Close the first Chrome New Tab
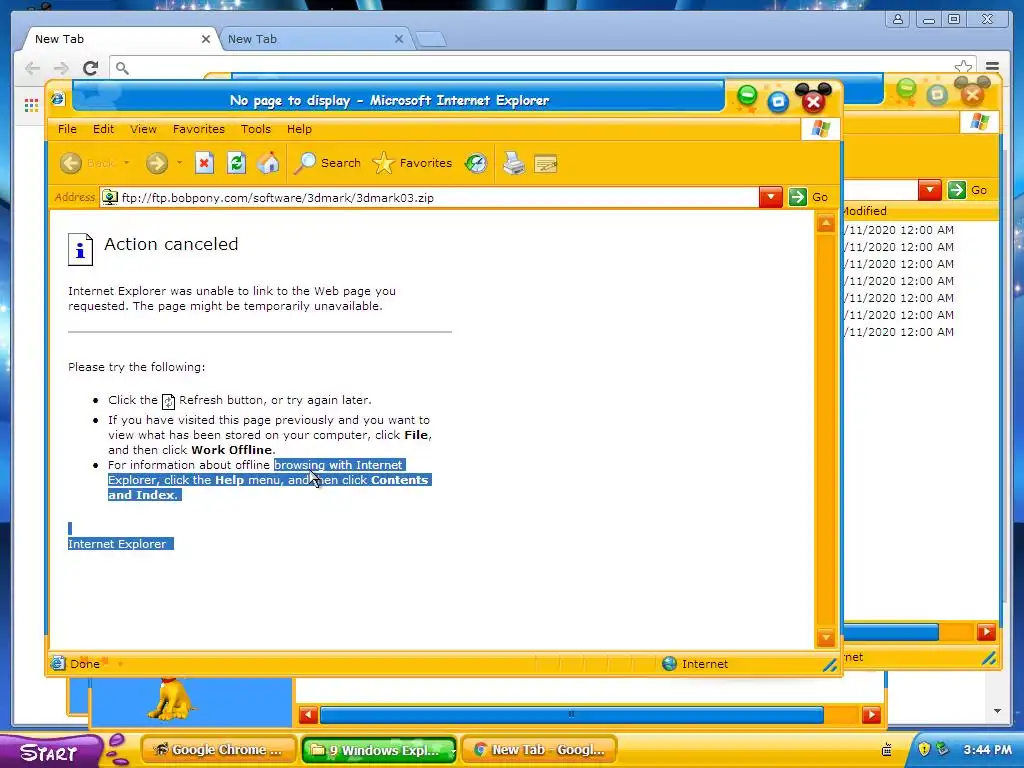 [205, 39]
